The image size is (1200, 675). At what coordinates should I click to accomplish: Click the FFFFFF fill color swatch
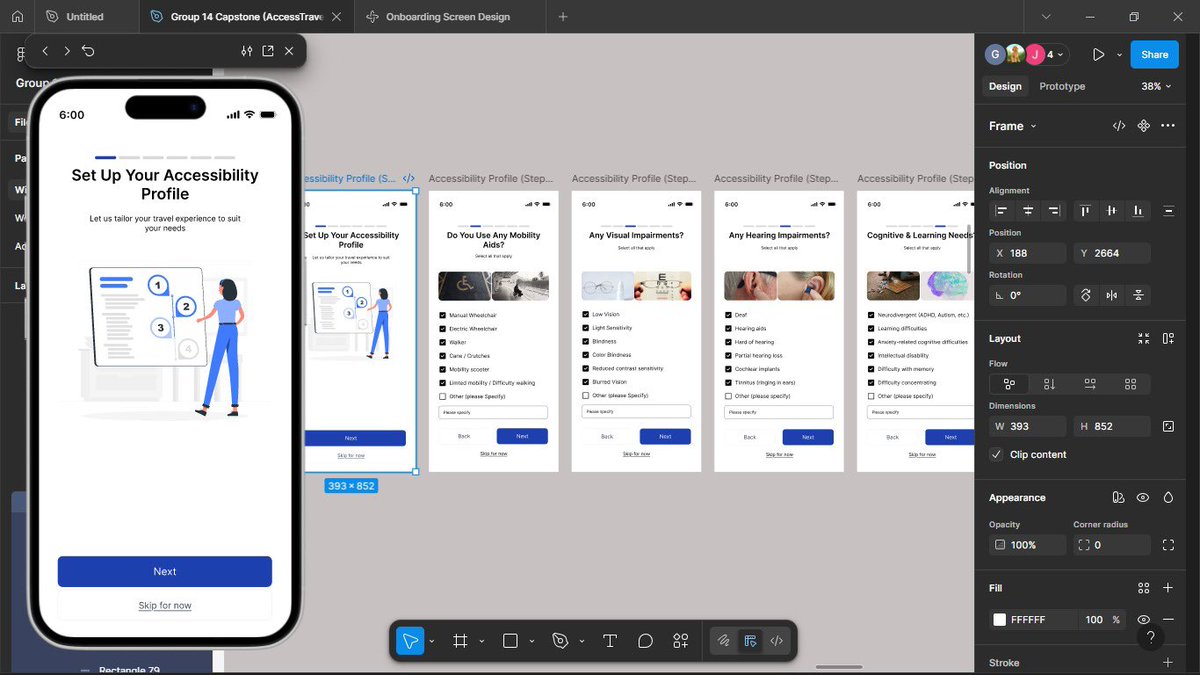tap(999, 620)
